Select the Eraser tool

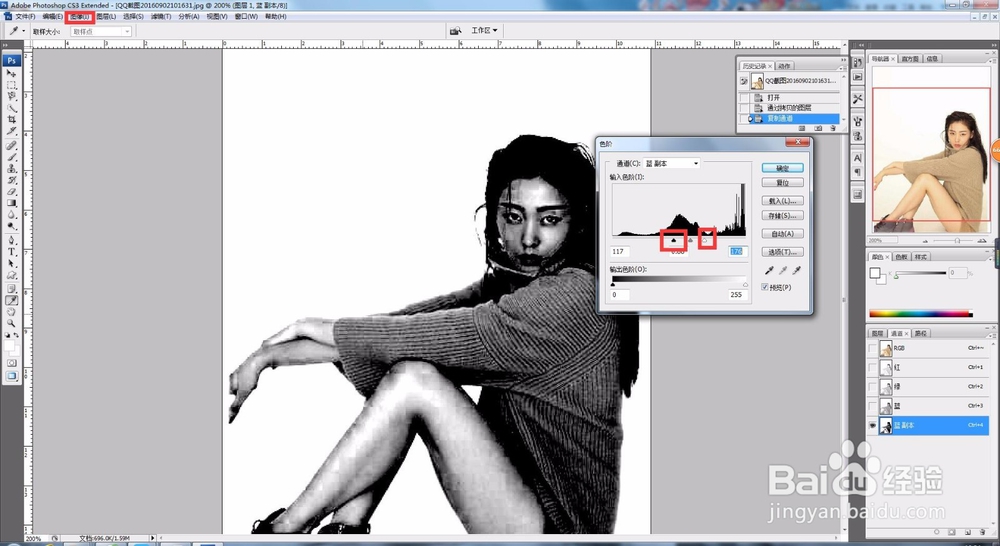pyautogui.click(x=11, y=192)
